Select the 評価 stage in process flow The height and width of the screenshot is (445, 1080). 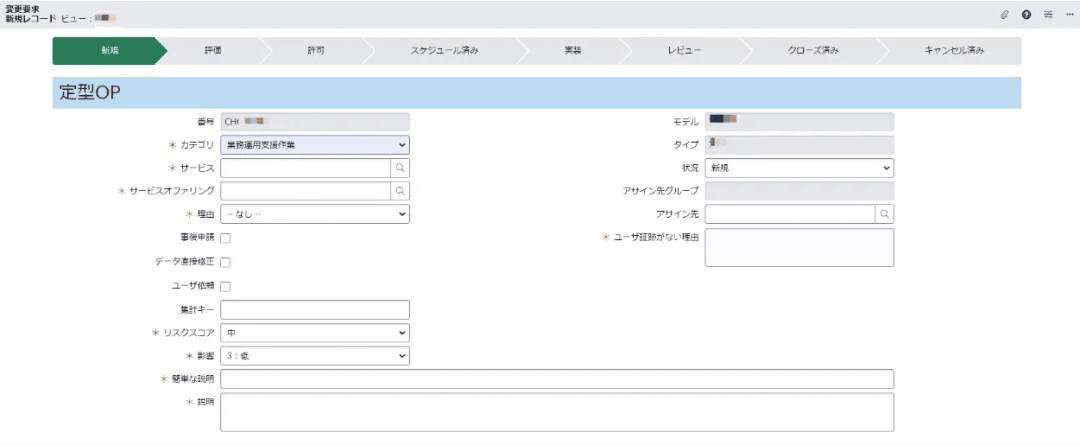(x=212, y=51)
